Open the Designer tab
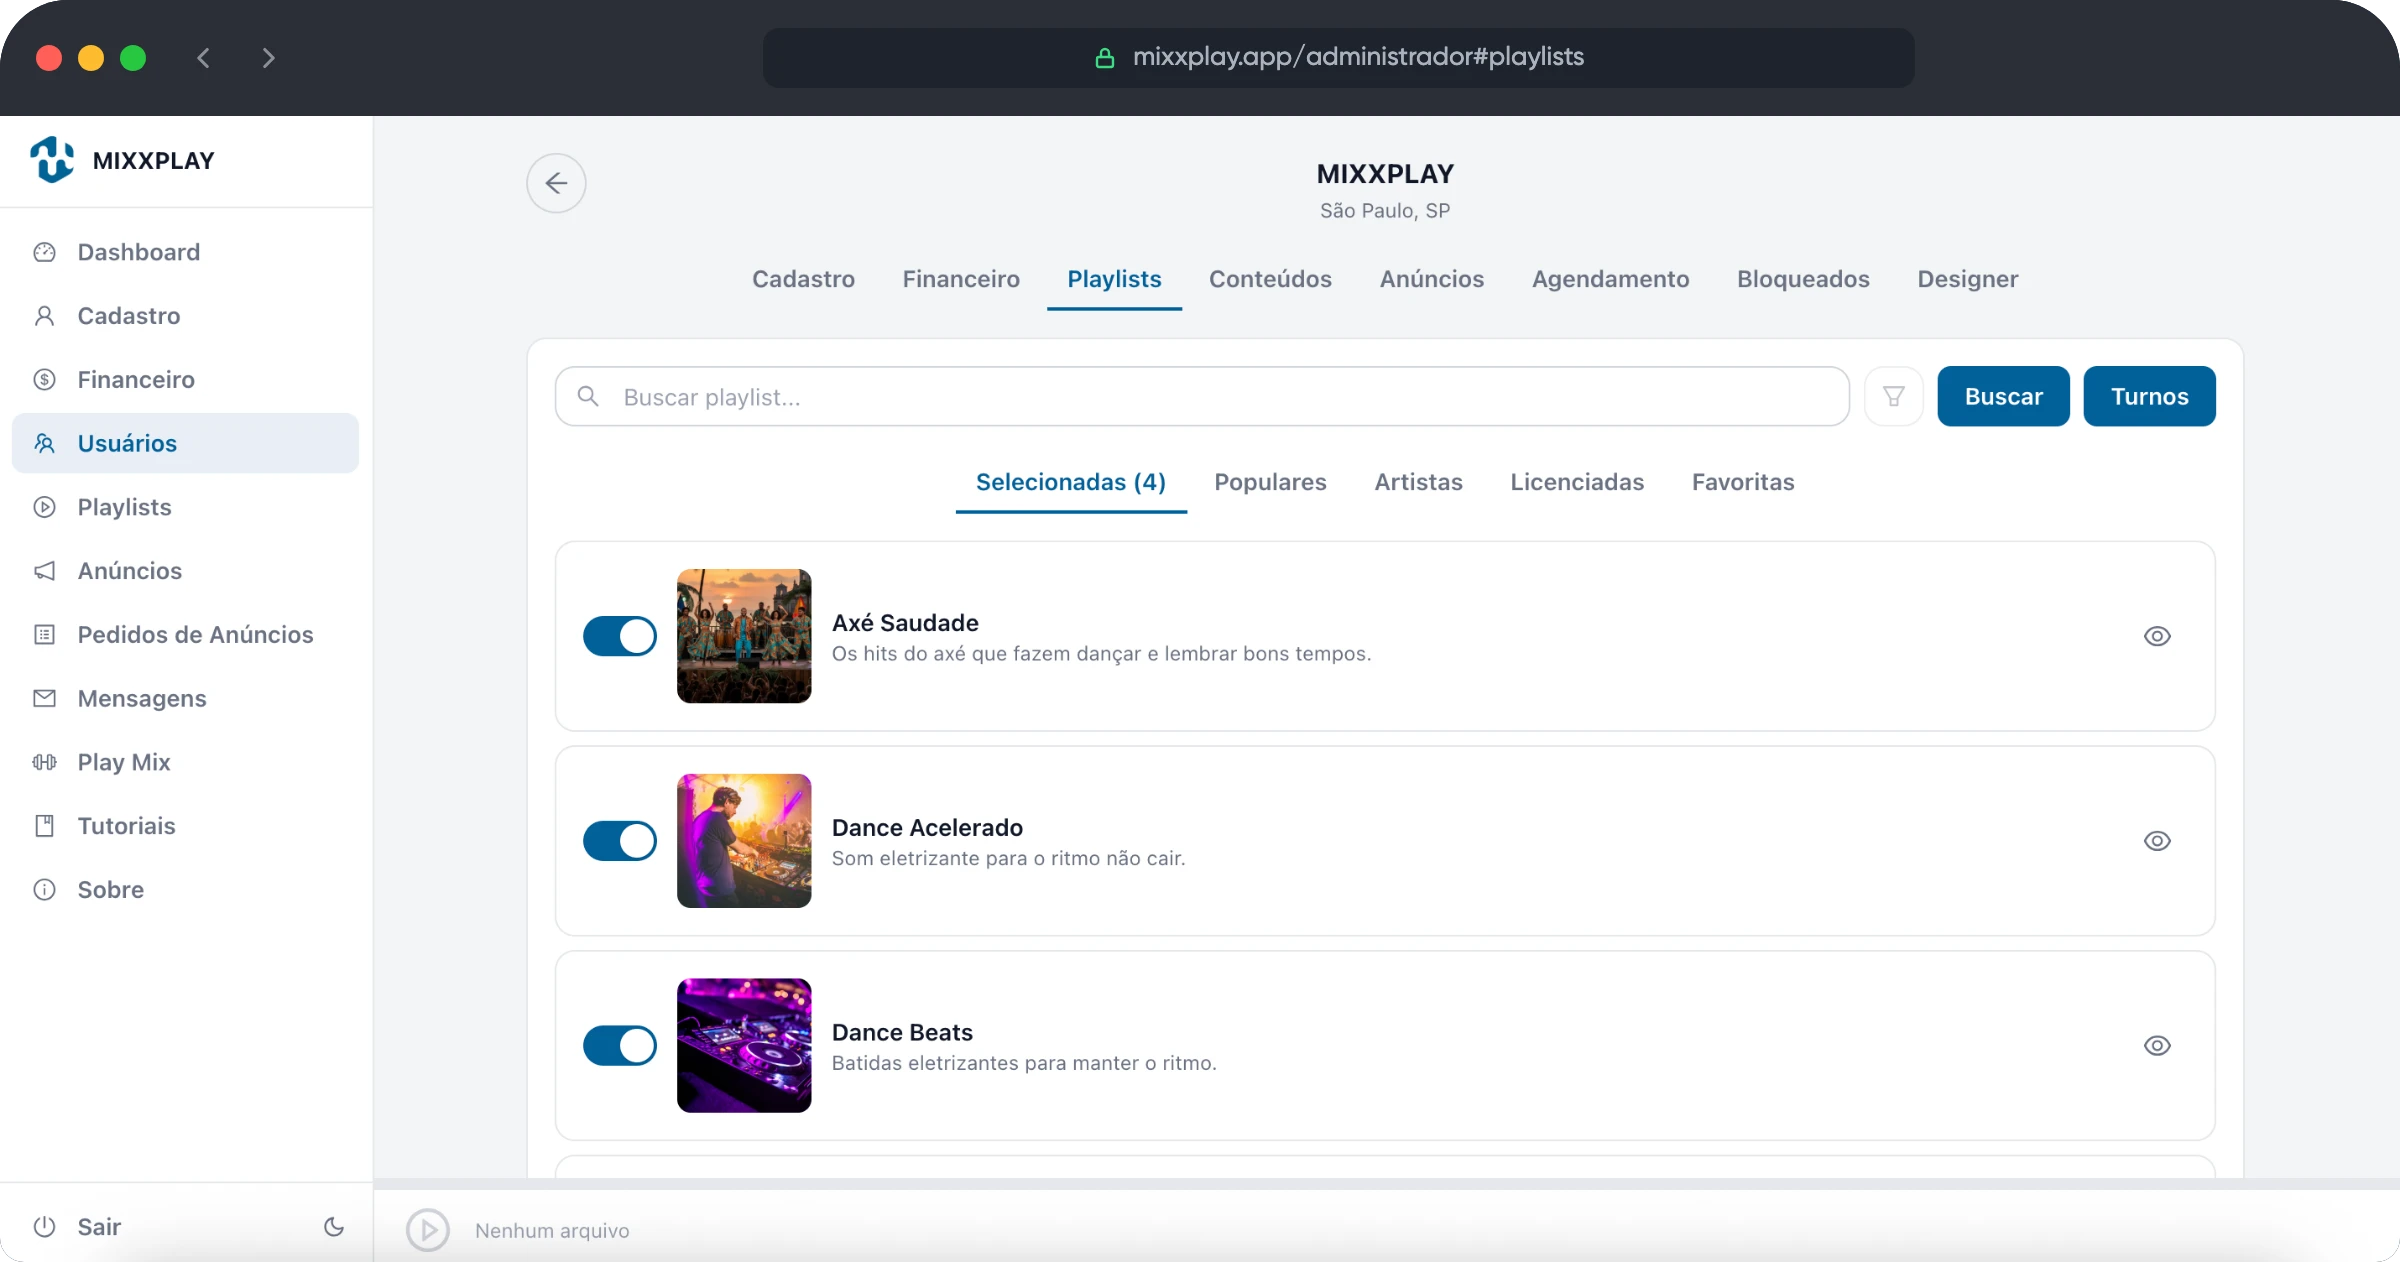Image resolution: width=2400 pixels, height=1262 pixels. 1967,279
